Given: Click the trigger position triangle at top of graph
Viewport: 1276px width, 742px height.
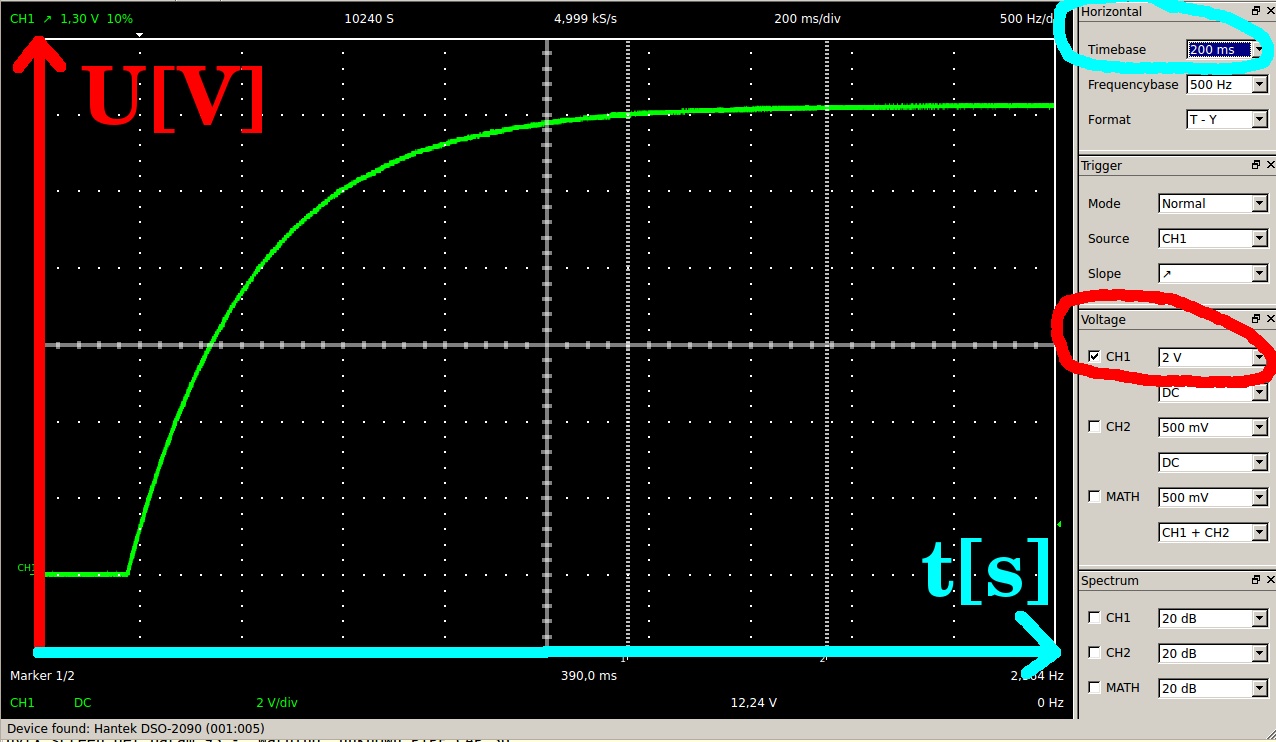Looking at the screenshot, I should pos(140,35).
